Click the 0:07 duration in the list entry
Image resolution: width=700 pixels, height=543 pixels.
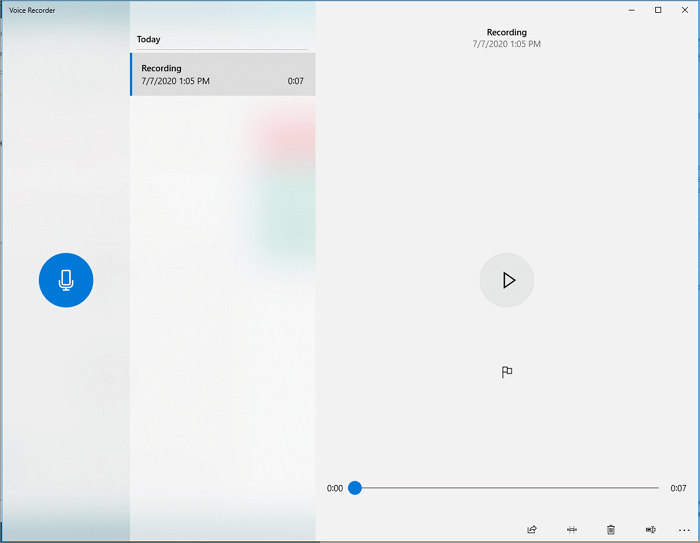[x=296, y=81]
